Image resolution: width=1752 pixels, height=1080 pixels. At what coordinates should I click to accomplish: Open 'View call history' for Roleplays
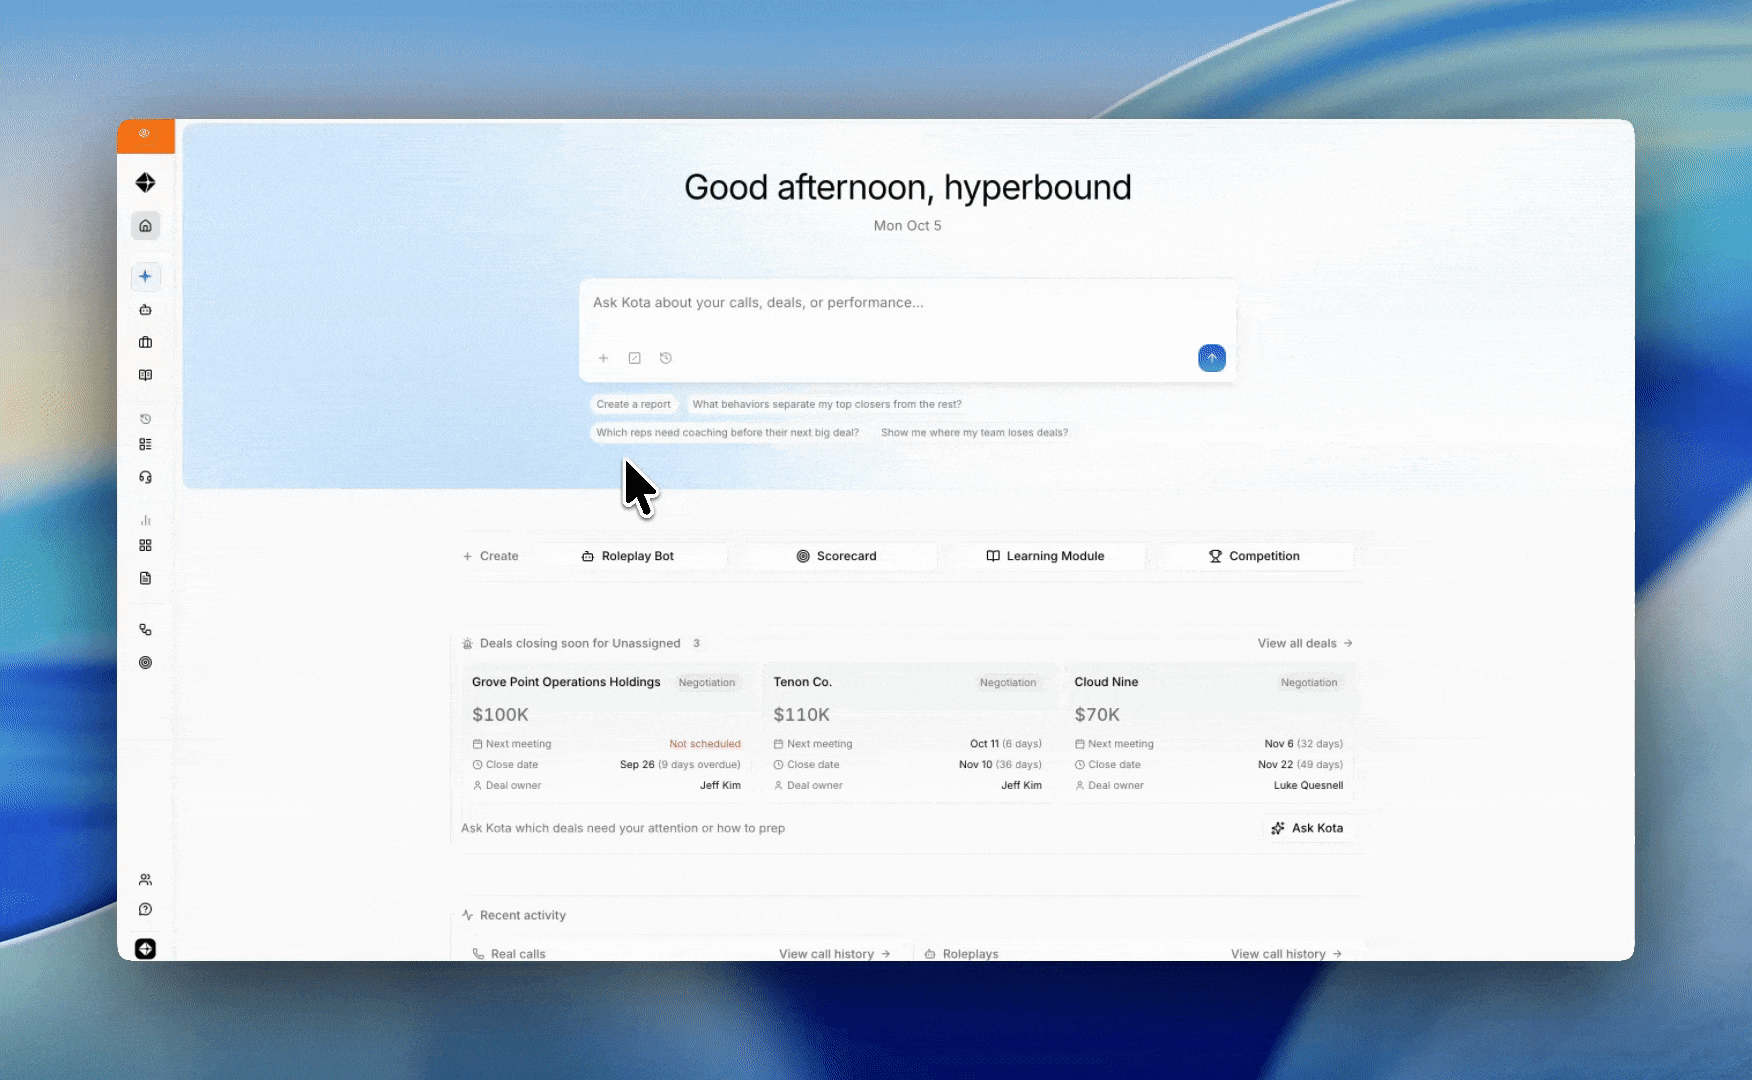tap(1286, 954)
